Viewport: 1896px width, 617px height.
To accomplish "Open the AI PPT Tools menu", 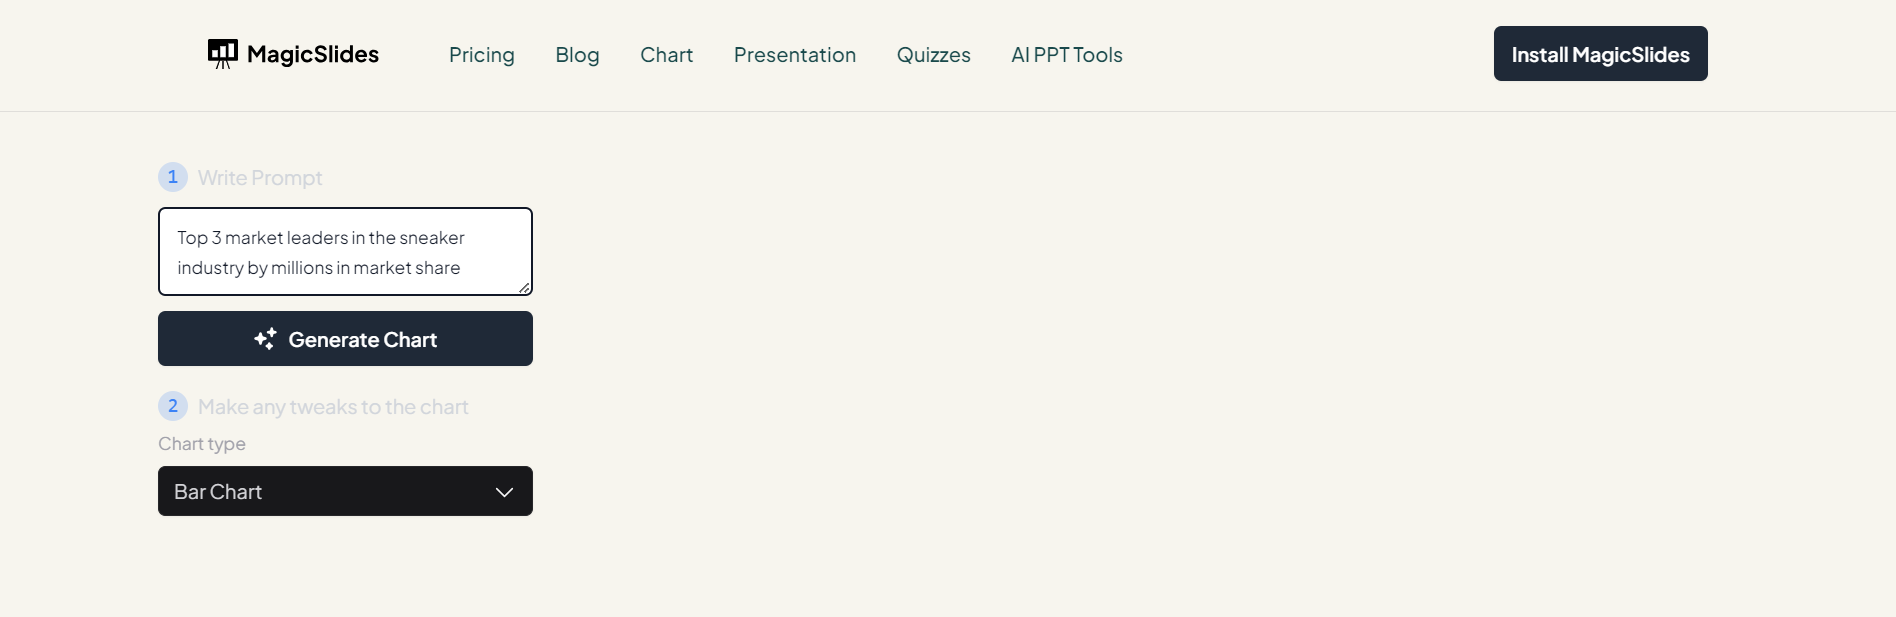I will (x=1066, y=55).
